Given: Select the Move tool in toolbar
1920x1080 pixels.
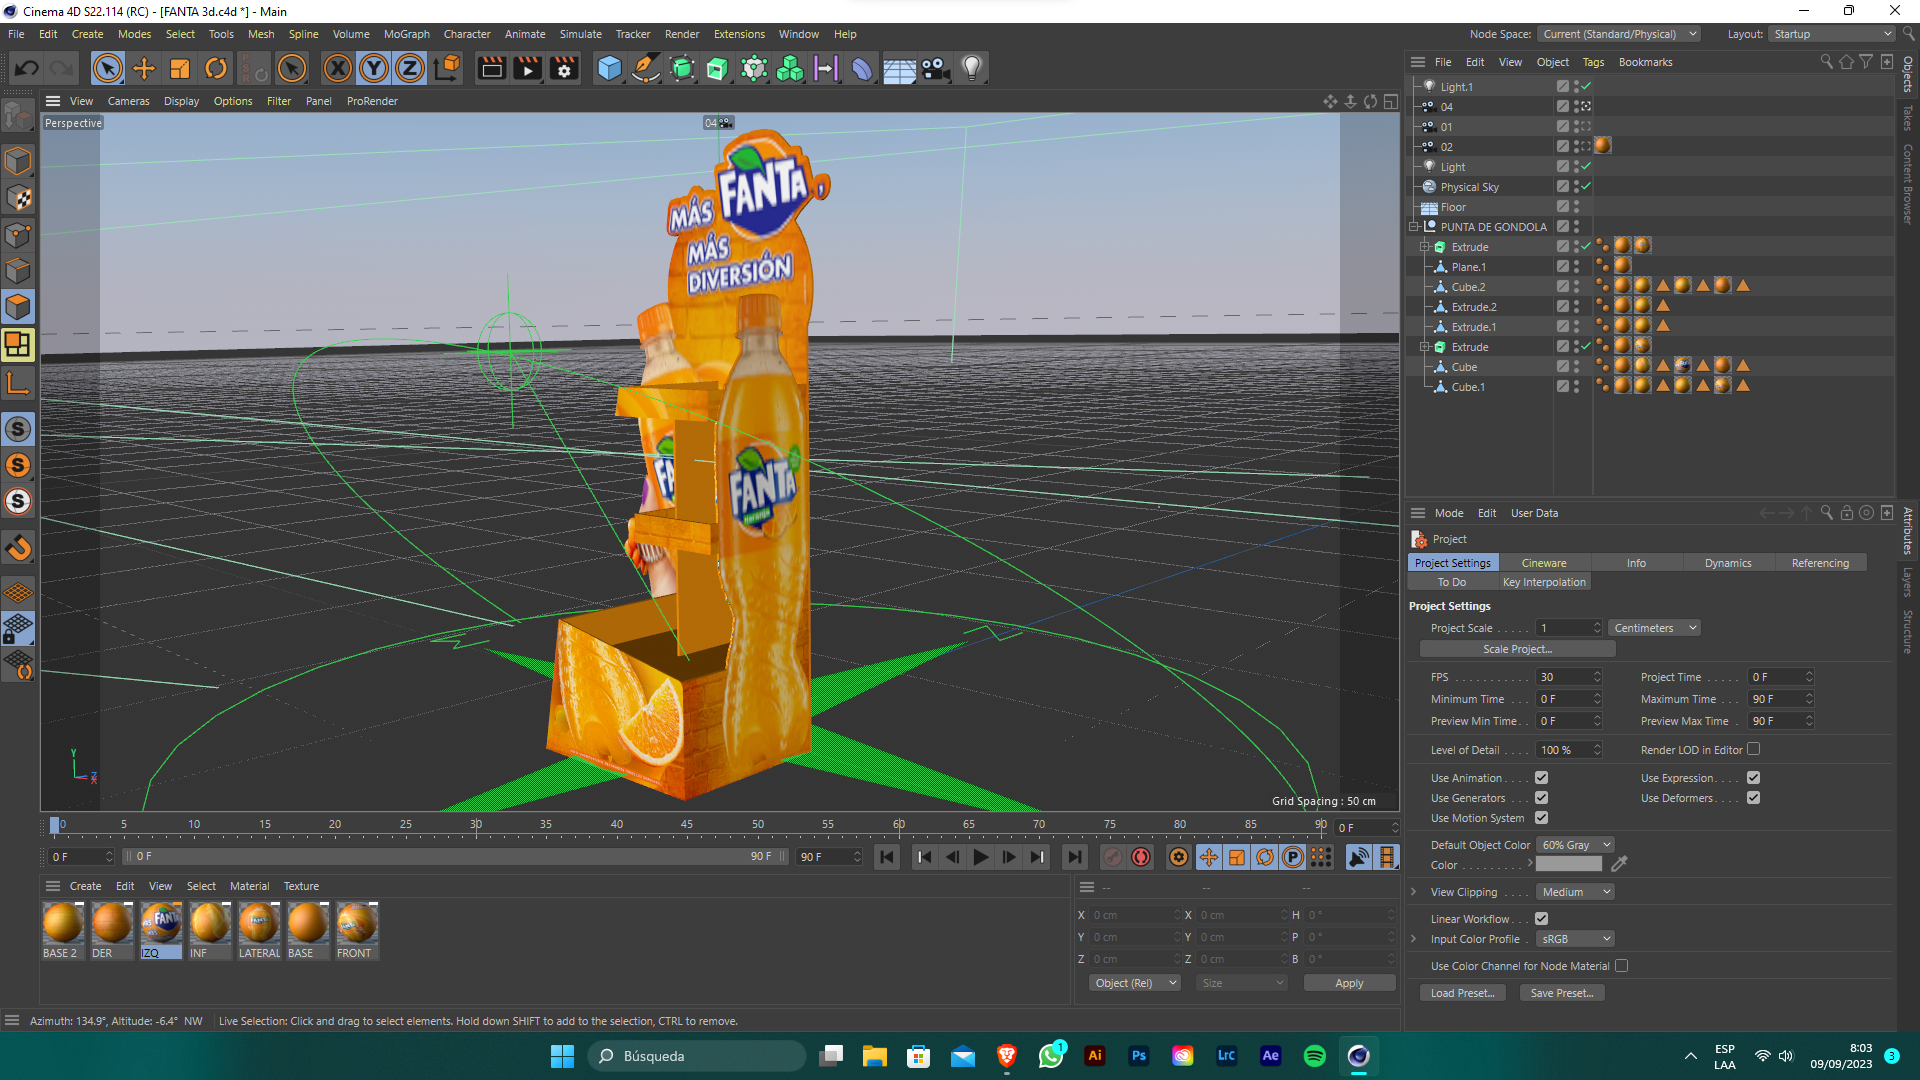Looking at the screenshot, I should tap(144, 68).
